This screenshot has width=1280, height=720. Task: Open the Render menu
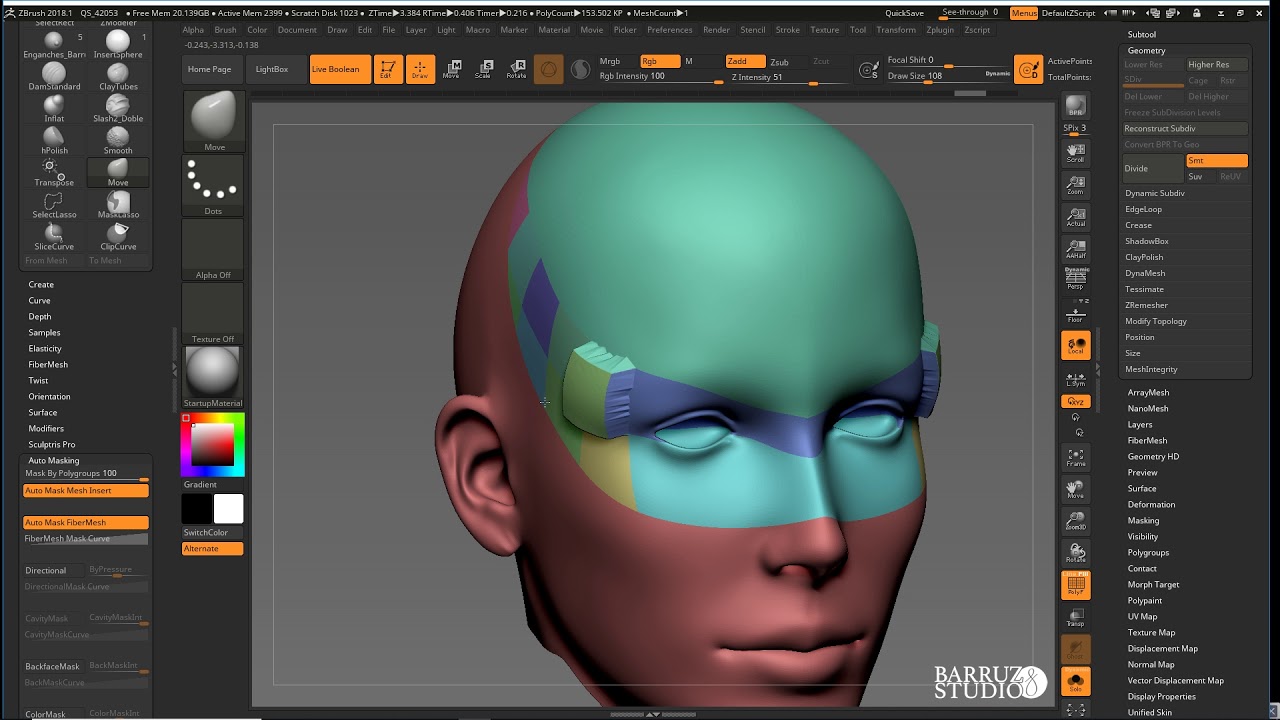pyautogui.click(x=716, y=30)
